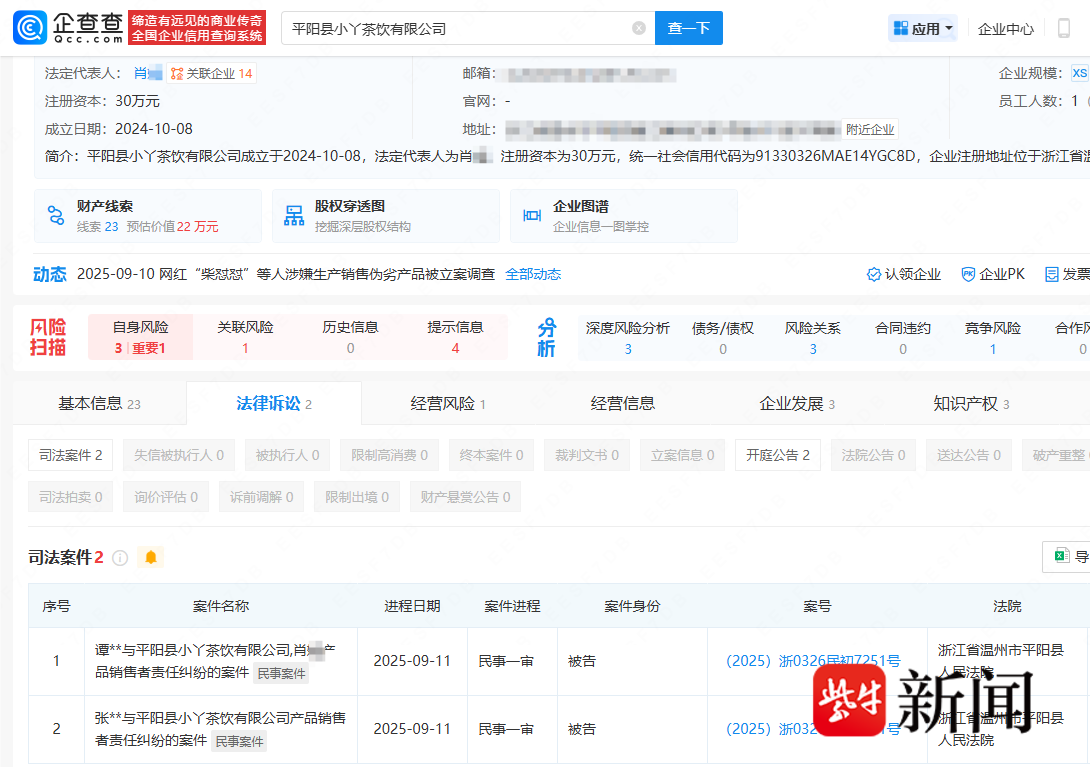This screenshot has height=767, width=1090.
Task: Open 风险关系 analysis
Action: coord(813,338)
